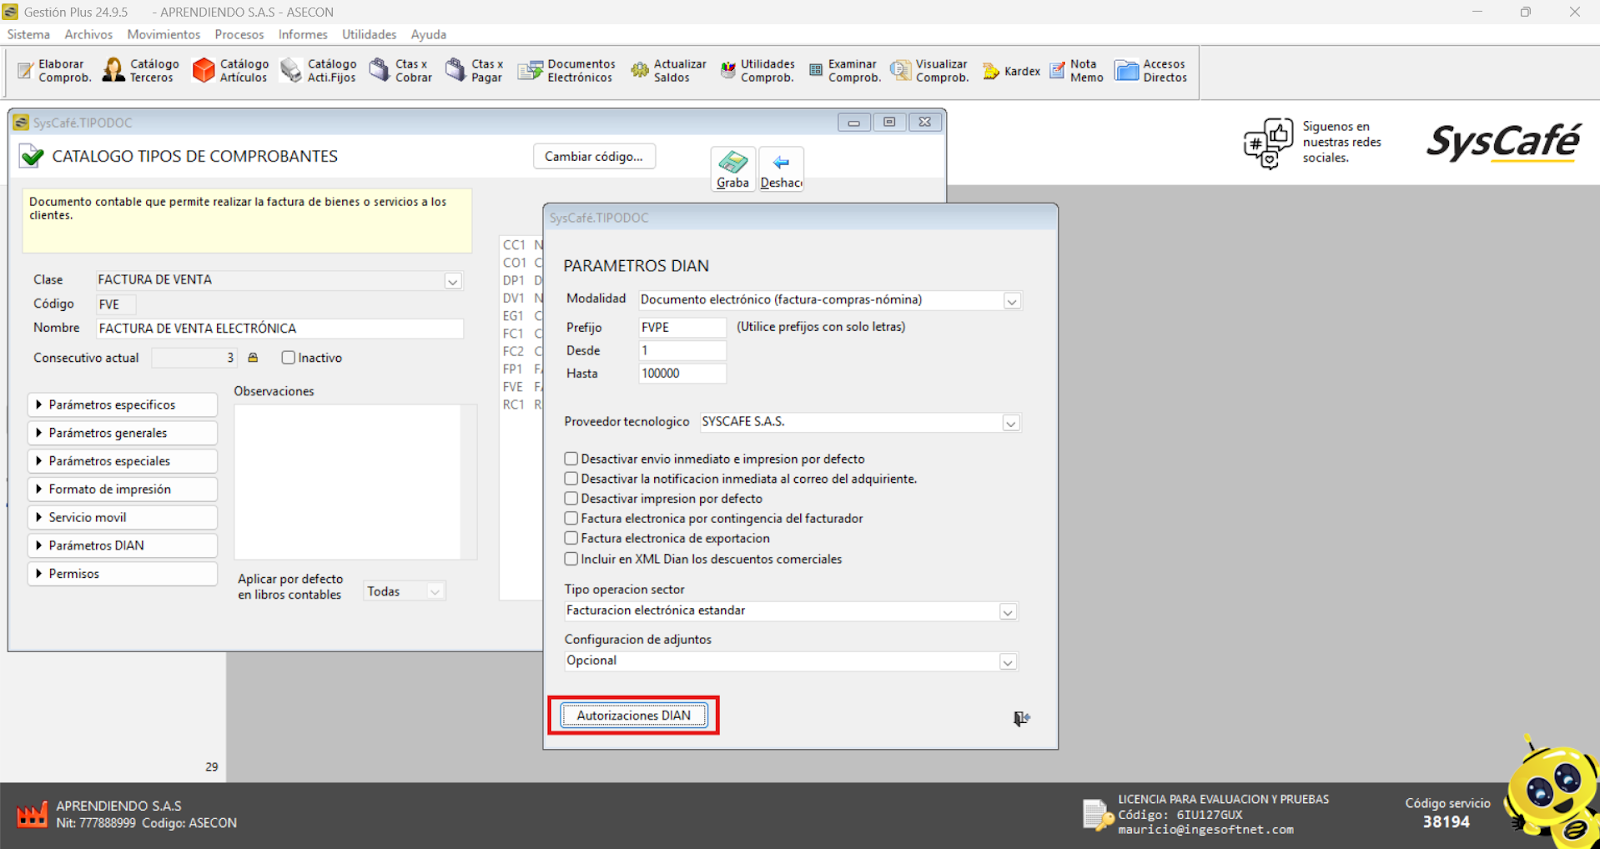Click the exit door icon in Parametros DIAN
This screenshot has height=849, width=1600.
pyautogui.click(x=1021, y=718)
